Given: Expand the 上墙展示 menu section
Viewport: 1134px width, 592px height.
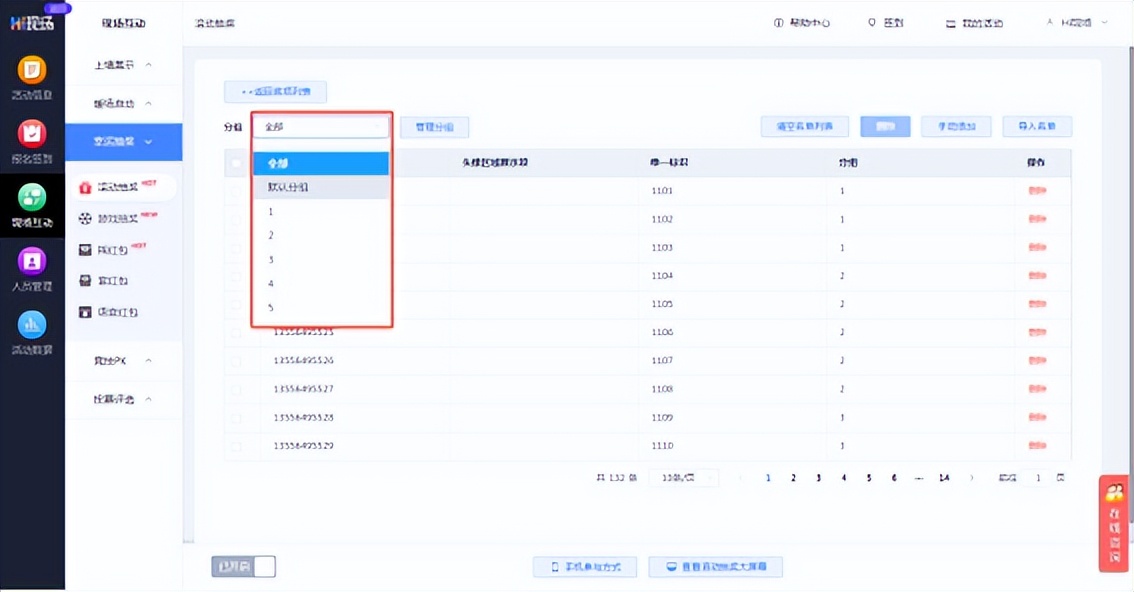Looking at the screenshot, I should (x=123, y=65).
